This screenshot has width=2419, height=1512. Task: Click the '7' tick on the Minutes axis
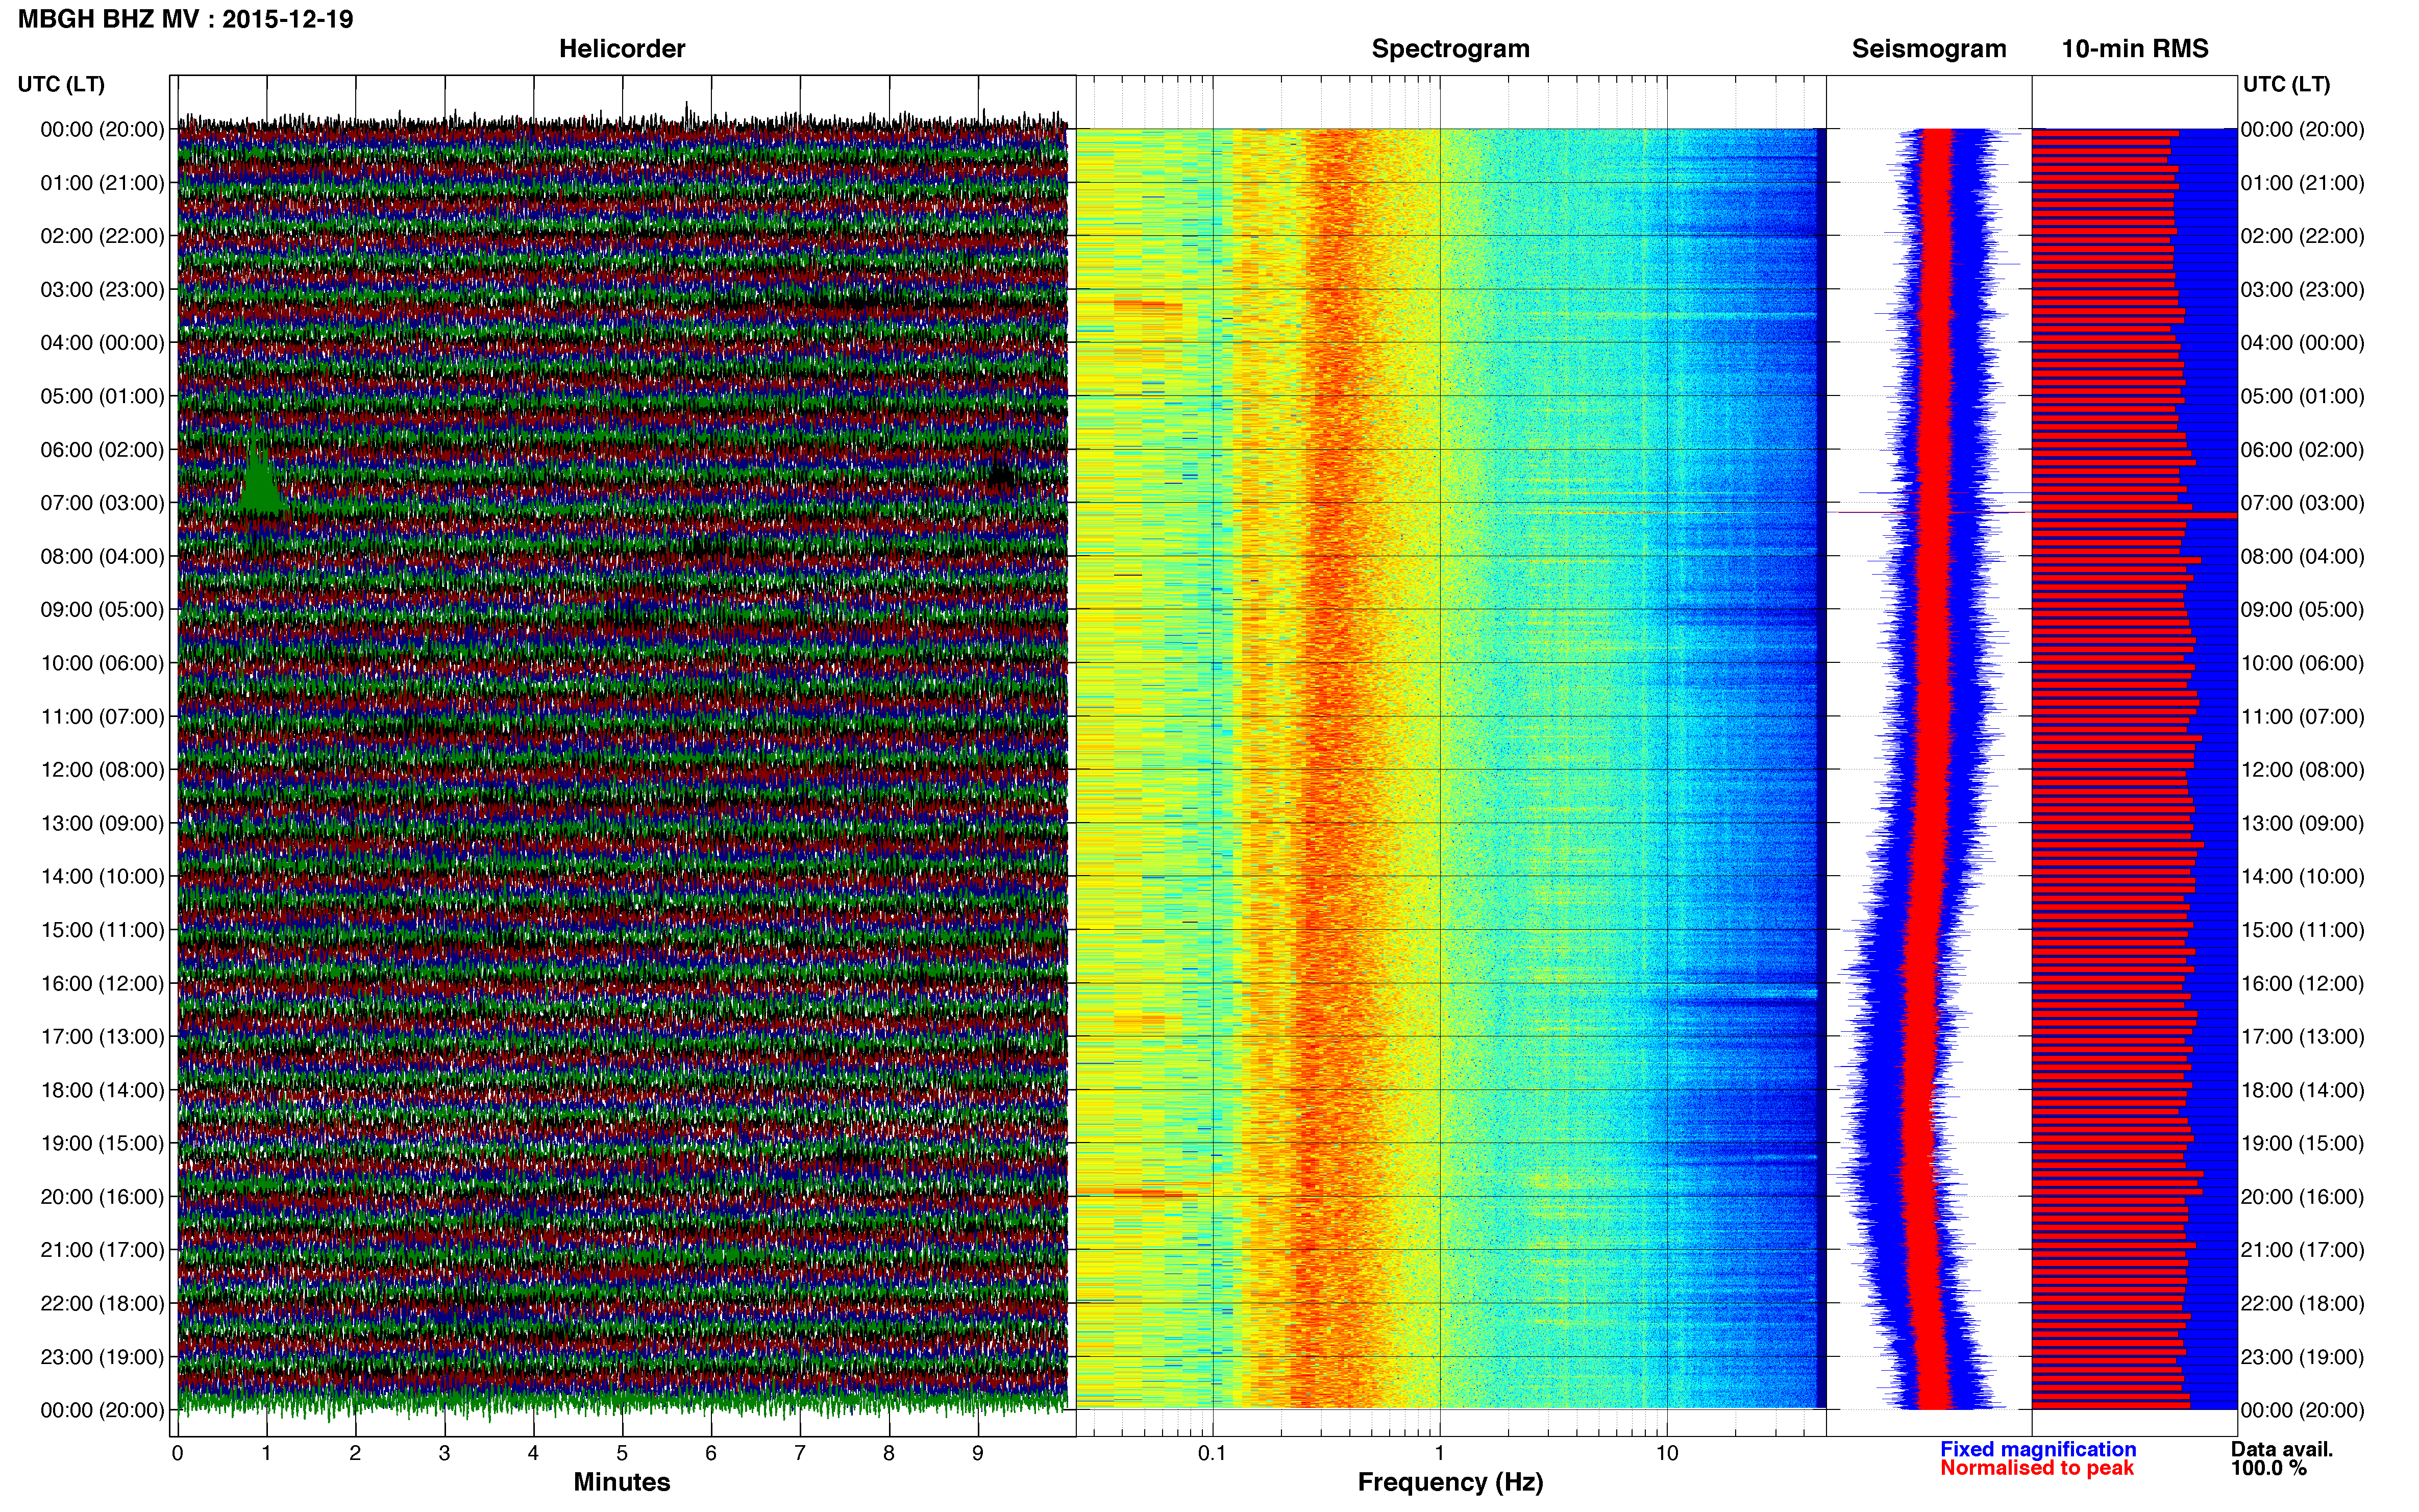pyautogui.click(x=800, y=1454)
